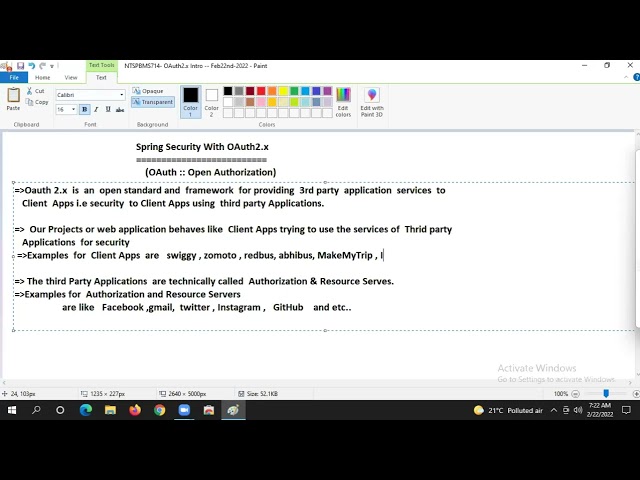The height and width of the screenshot is (480, 640).
Task: Open the File menu
Action: [14, 77]
